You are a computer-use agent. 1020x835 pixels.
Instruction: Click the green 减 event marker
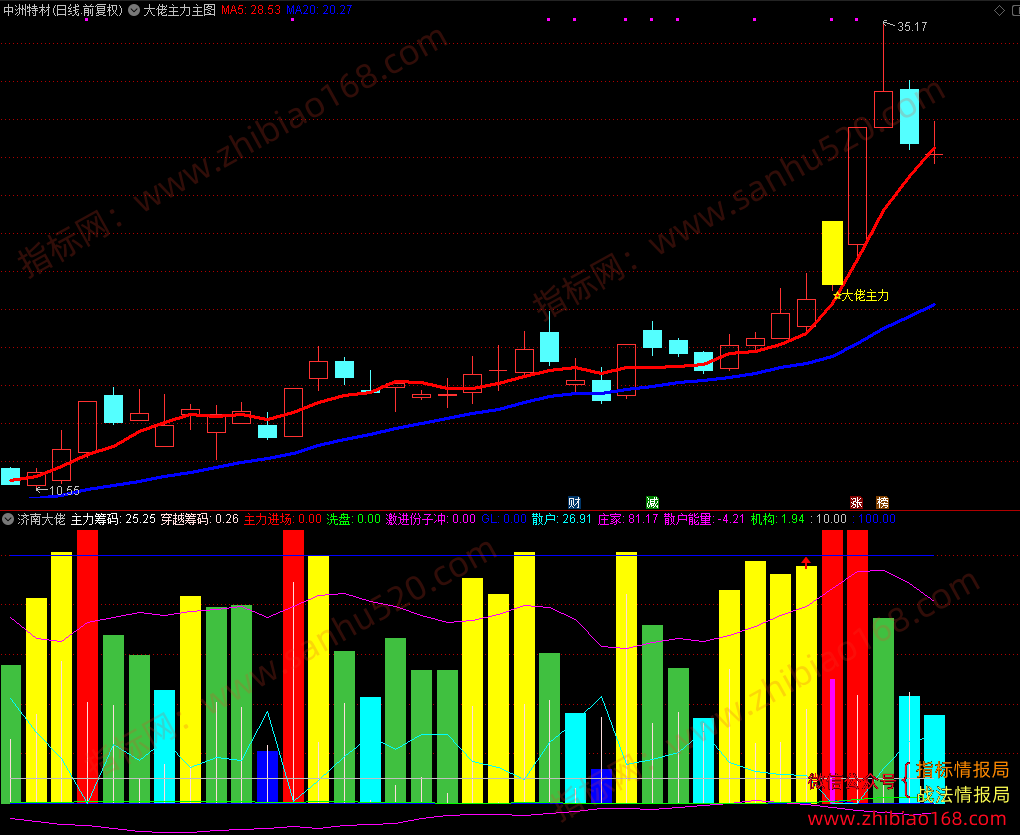pyautogui.click(x=652, y=503)
